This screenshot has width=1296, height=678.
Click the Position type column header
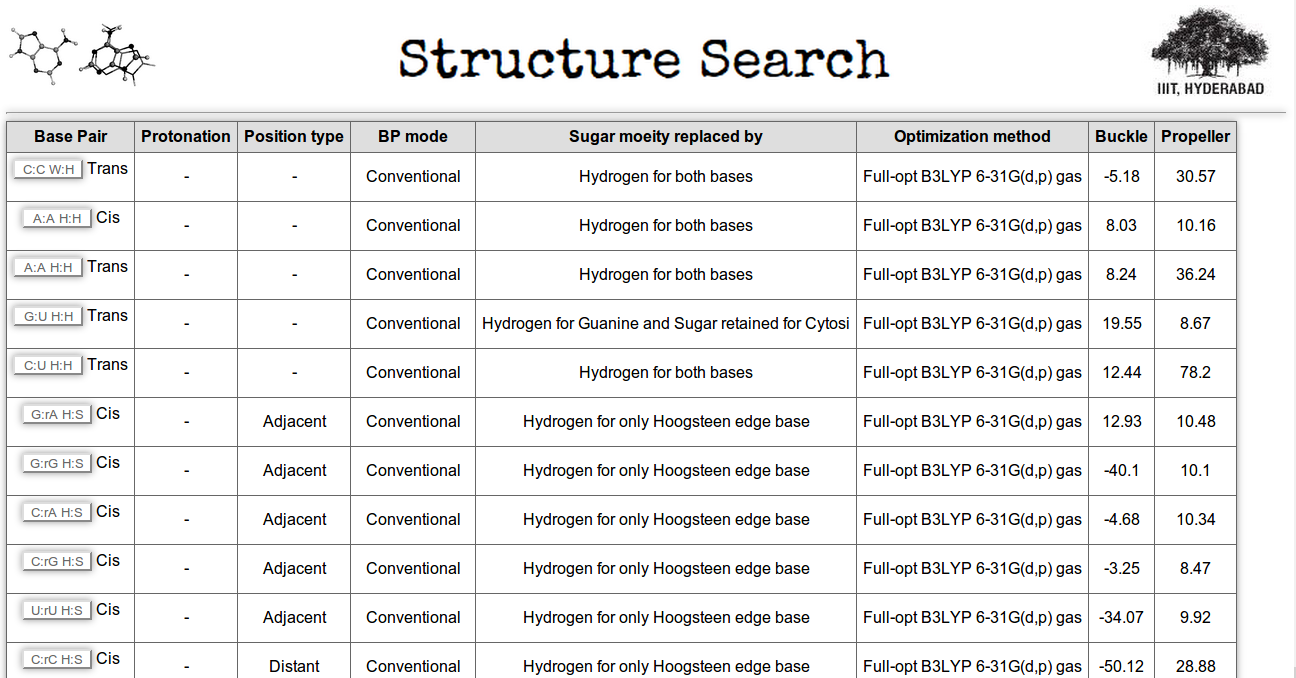294,137
